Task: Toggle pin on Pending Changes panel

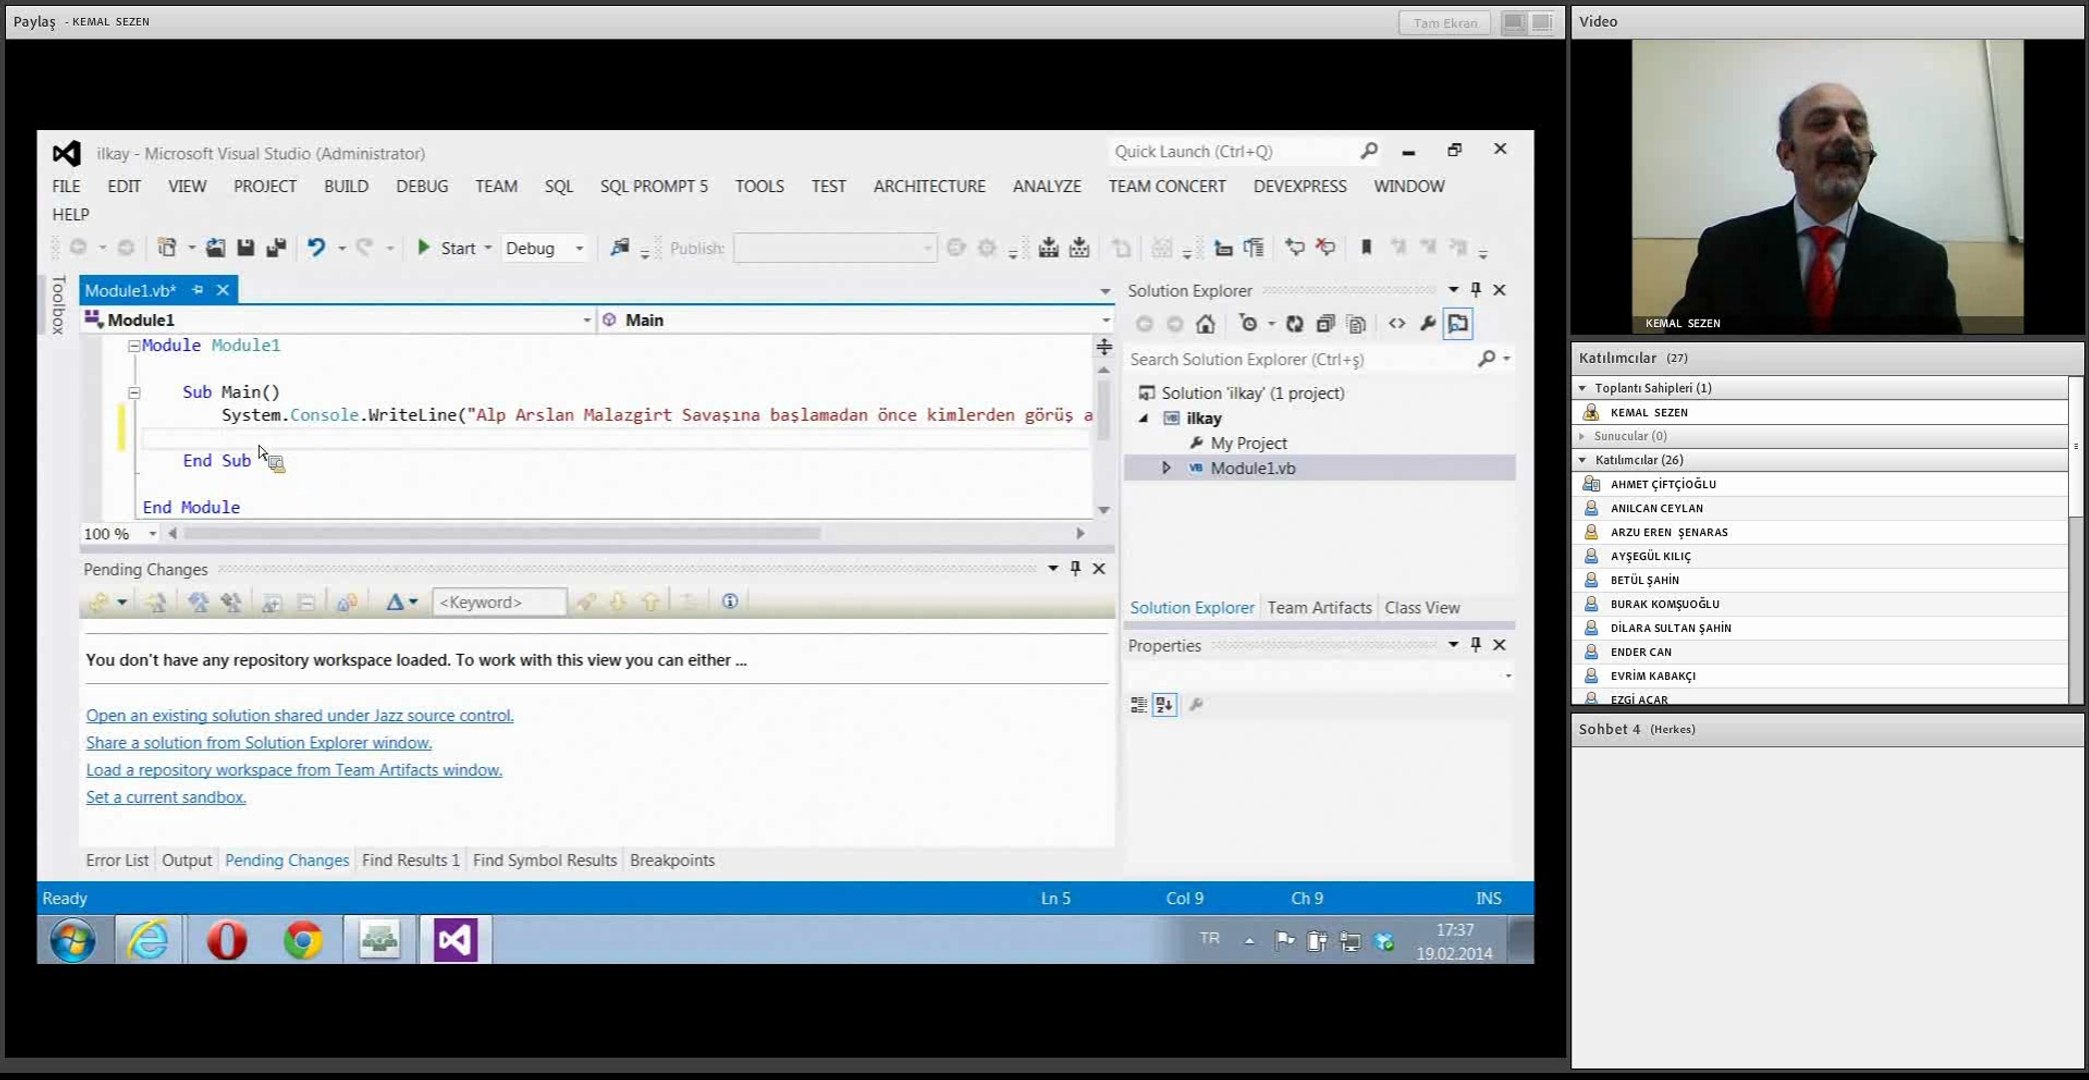Action: (1075, 569)
